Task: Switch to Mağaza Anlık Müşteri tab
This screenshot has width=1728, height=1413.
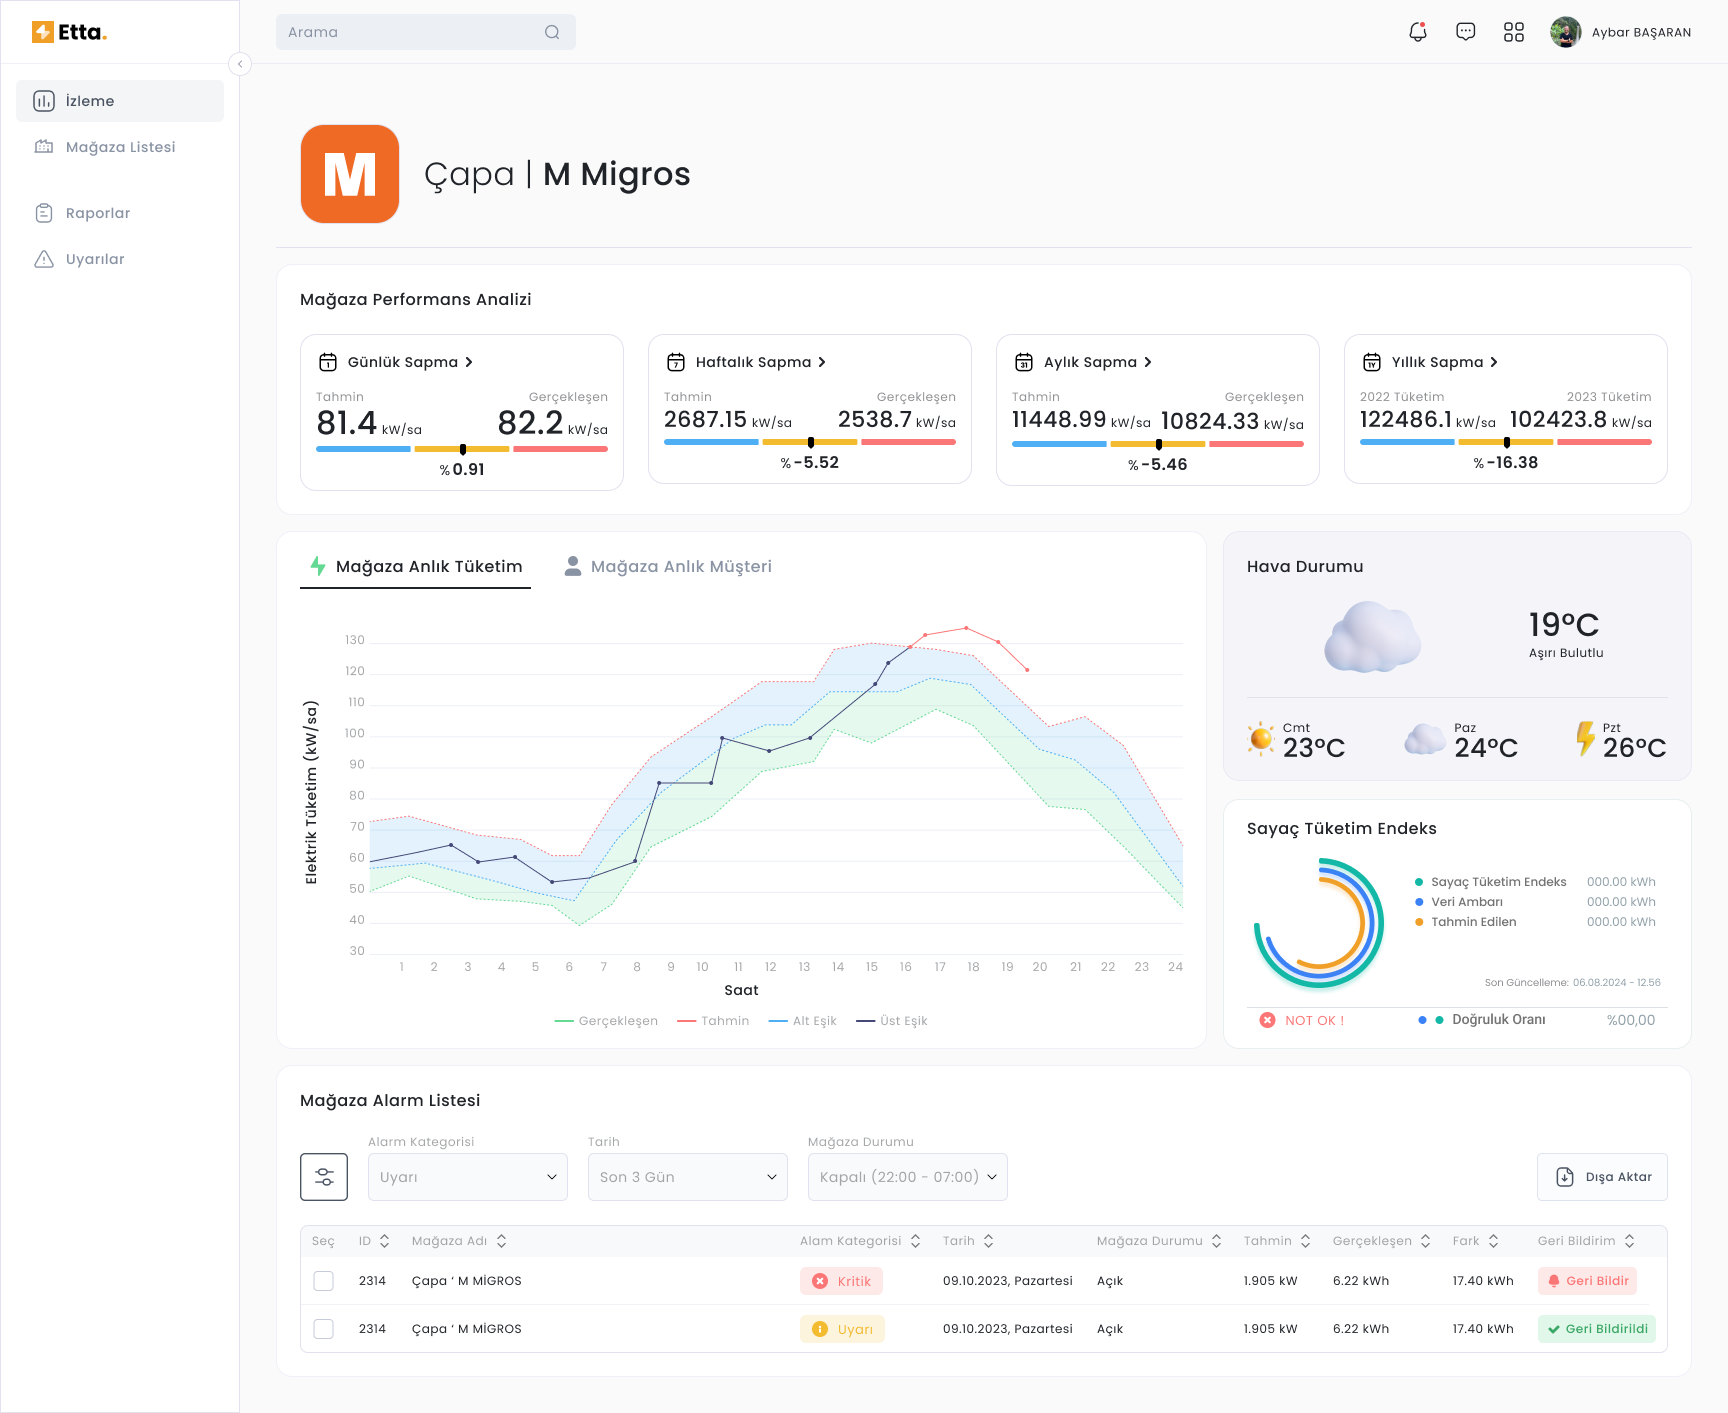Action: pyautogui.click(x=669, y=566)
